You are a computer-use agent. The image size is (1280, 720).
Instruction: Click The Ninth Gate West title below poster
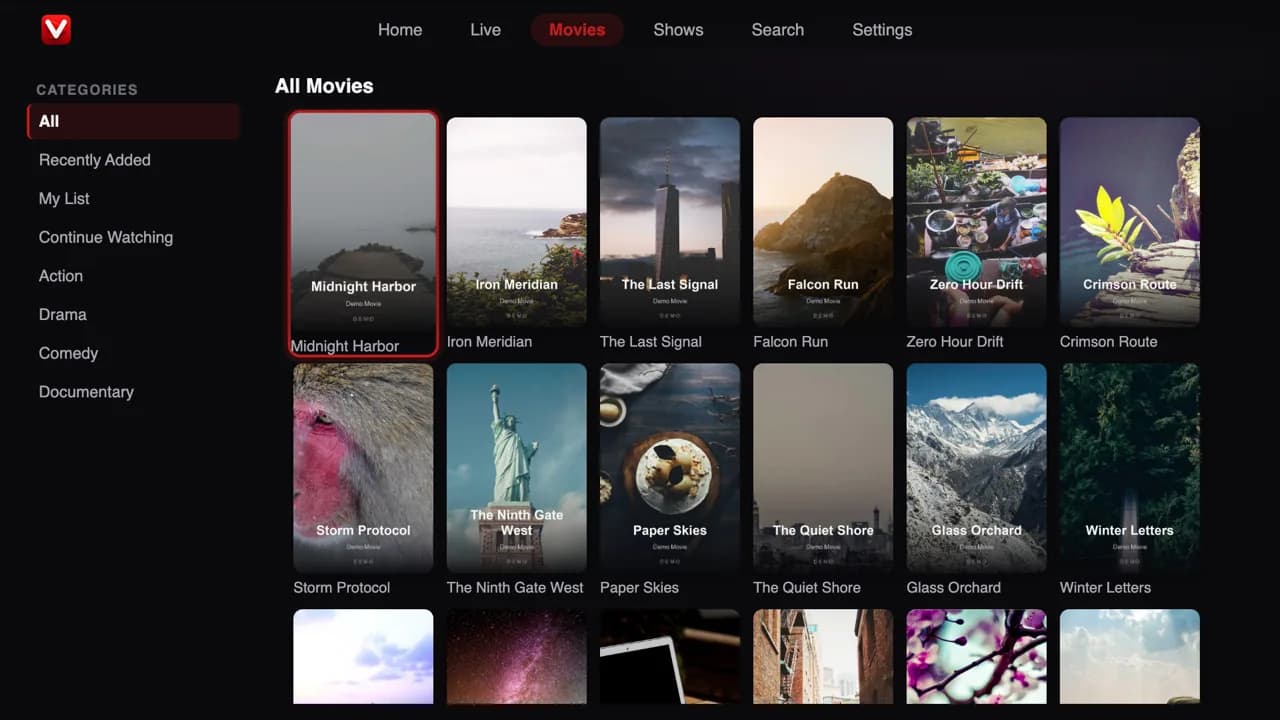click(515, 588)
